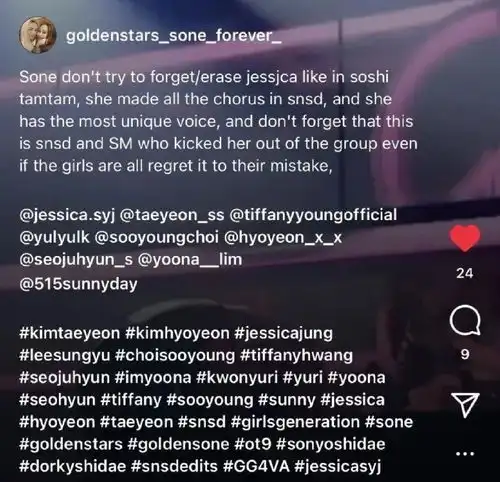The width and height of the screenshot is (500, 482).
Task: Browse the #girlsgeneration hashtag
Action: [x=295, y=422]
